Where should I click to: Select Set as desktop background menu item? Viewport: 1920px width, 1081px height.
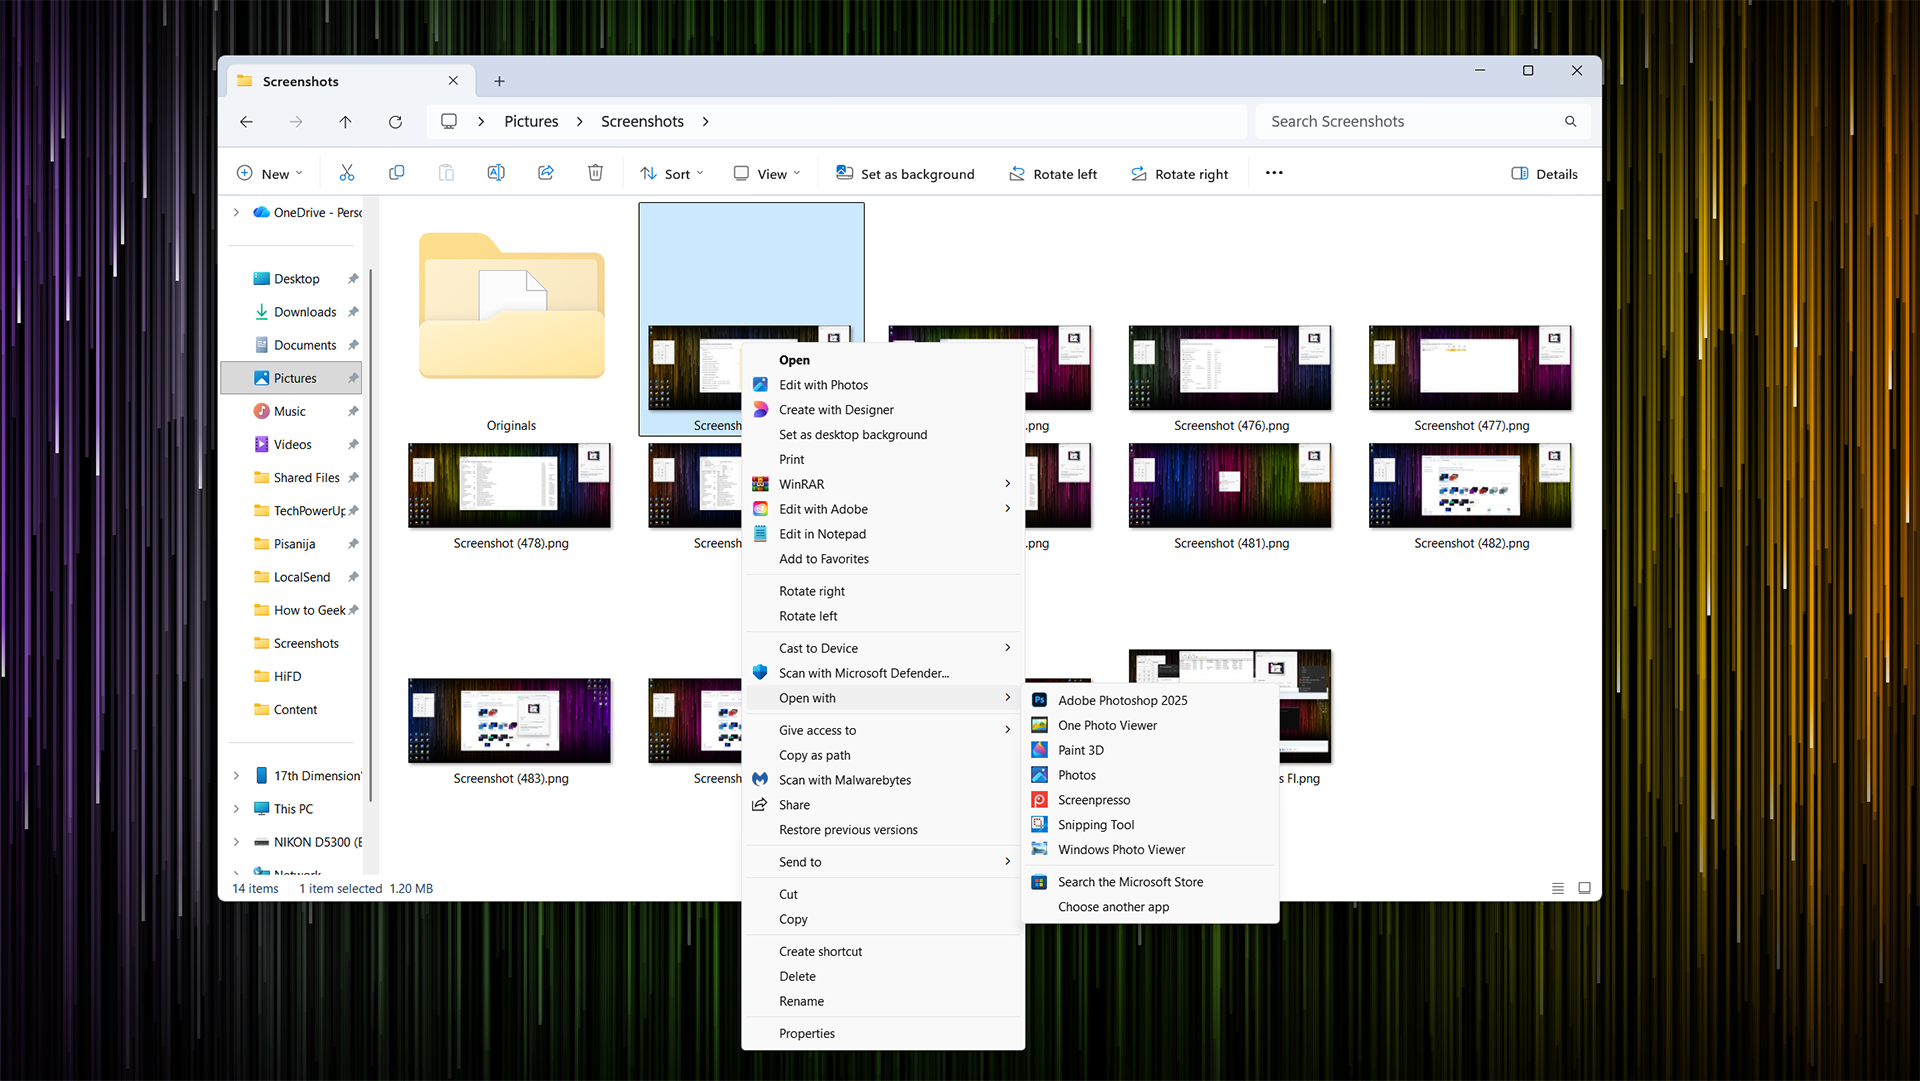[x=883, y=435]
